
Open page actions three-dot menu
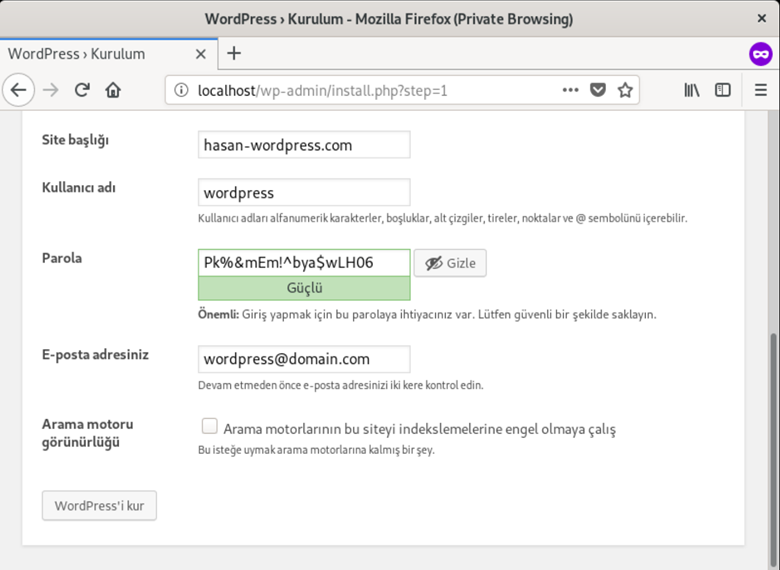click(570, 90)
